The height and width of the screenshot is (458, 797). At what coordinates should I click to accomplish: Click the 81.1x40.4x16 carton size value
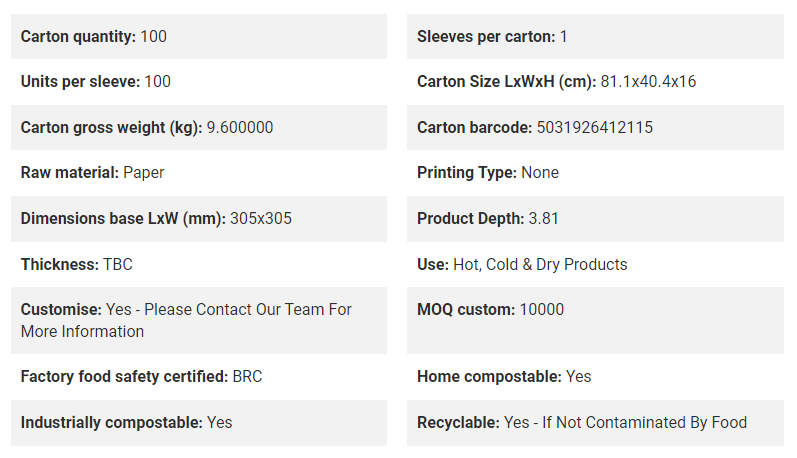649,82
